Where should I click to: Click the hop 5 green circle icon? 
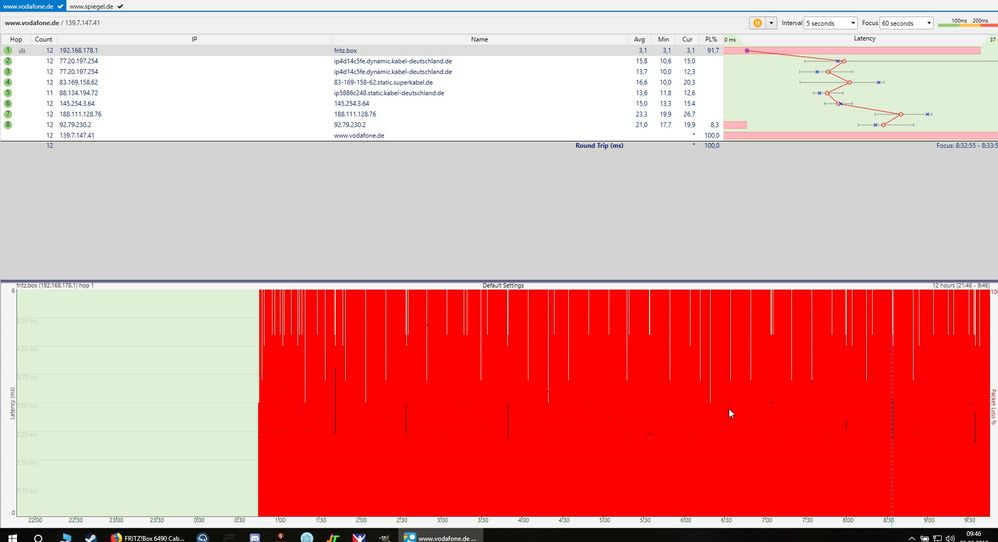(x=8, y=93)
